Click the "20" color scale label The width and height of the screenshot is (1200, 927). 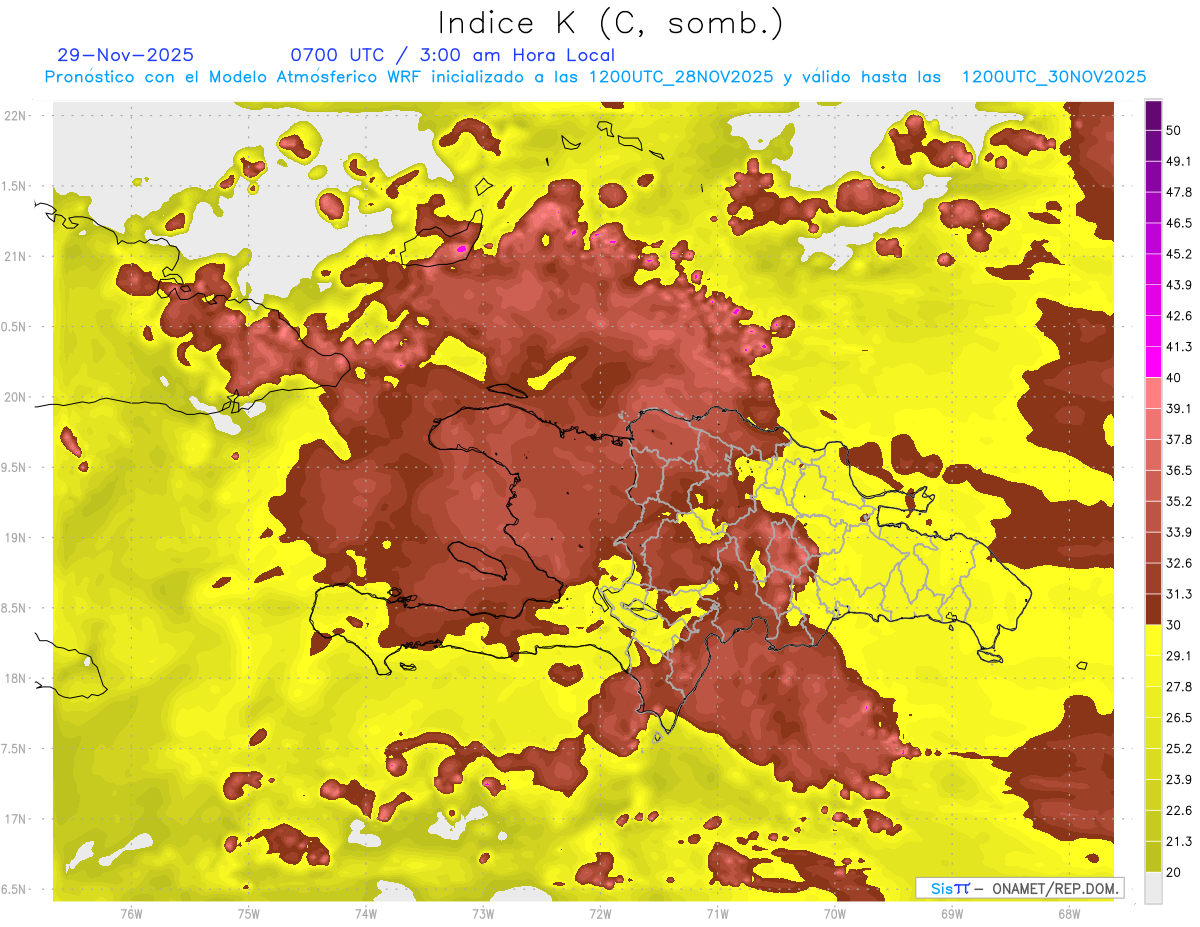(x=1174, y=872)
